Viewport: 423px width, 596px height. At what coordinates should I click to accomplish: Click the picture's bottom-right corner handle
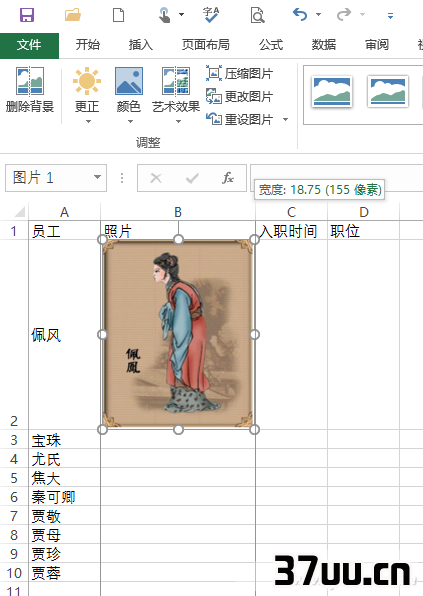click(255, 430)
